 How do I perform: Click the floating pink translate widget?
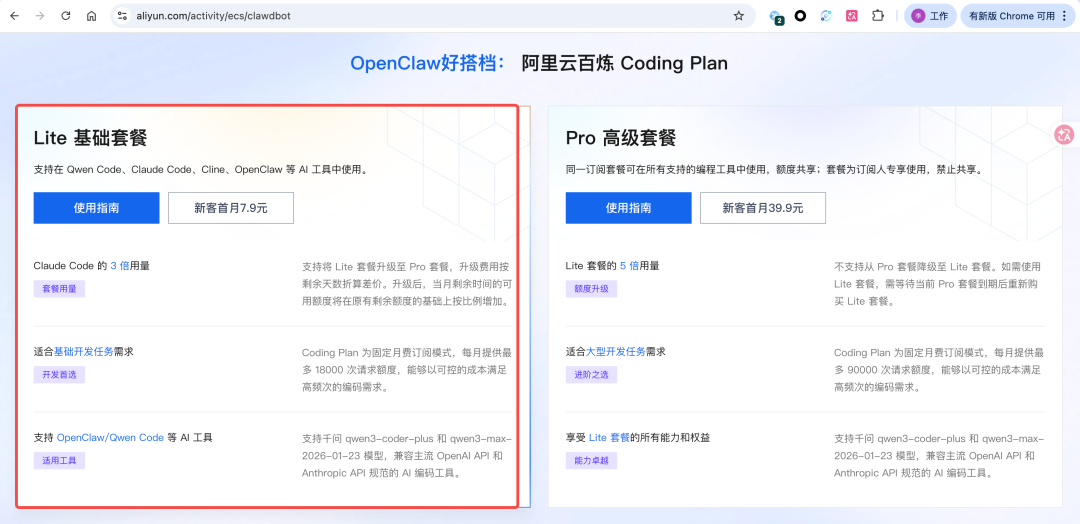click(x=1065, y=135)
